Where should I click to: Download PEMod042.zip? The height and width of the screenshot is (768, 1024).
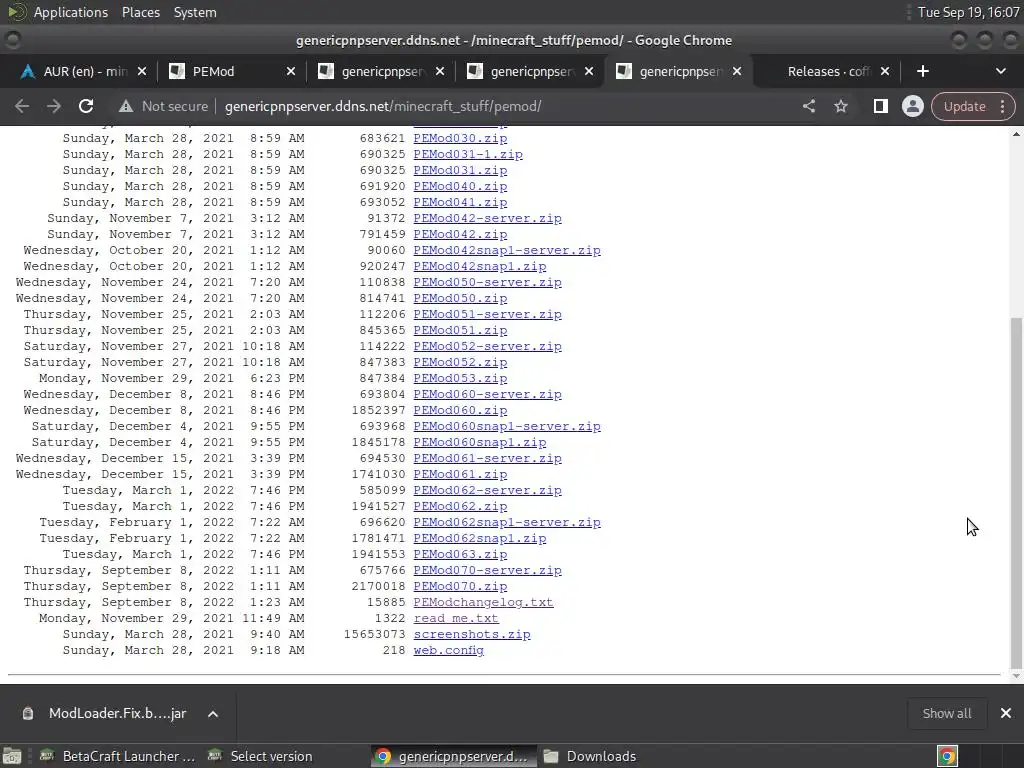click(460, 234)
